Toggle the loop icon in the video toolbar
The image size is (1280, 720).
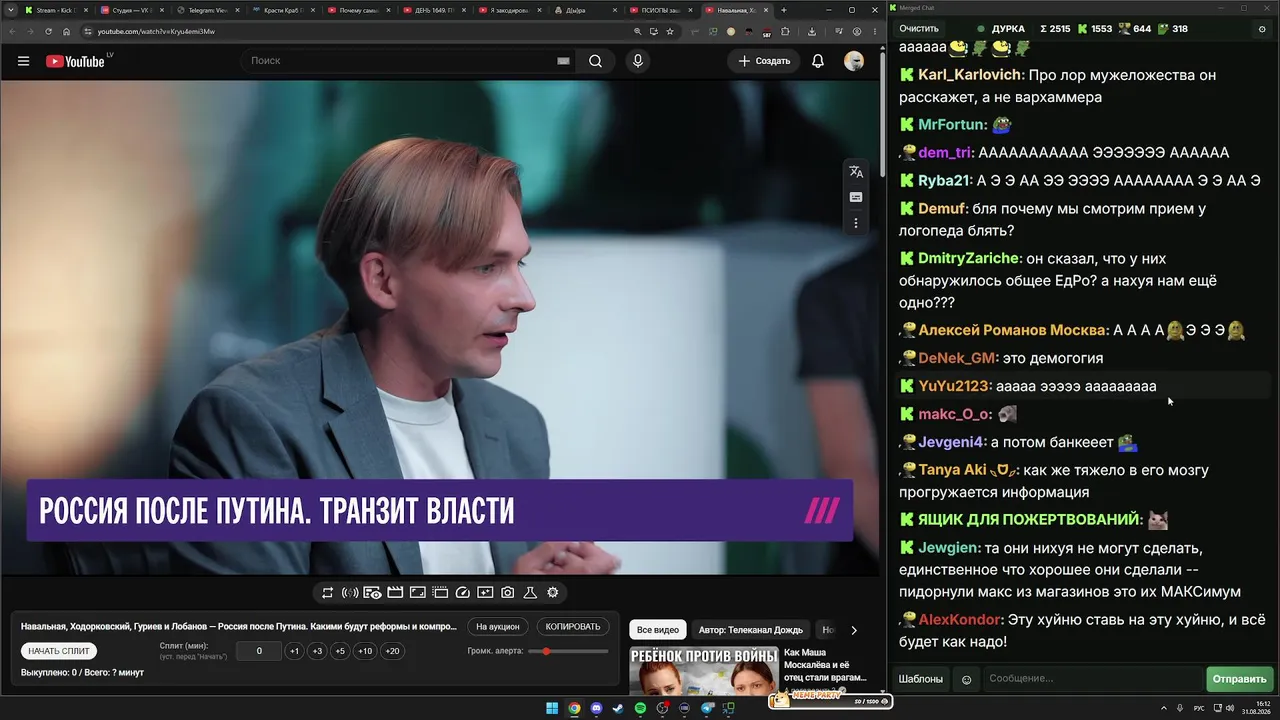327,593
